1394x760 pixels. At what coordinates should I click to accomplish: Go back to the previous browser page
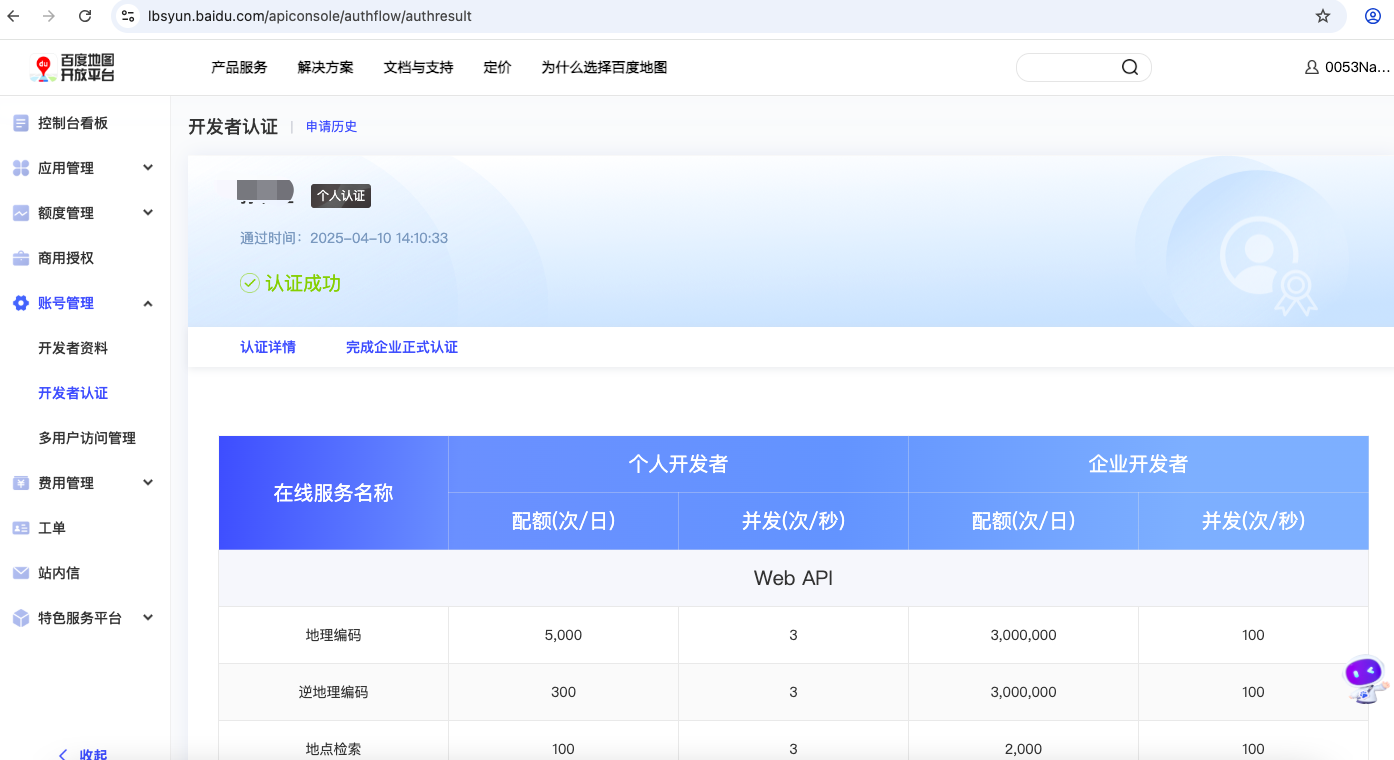[x=14, y=16]
